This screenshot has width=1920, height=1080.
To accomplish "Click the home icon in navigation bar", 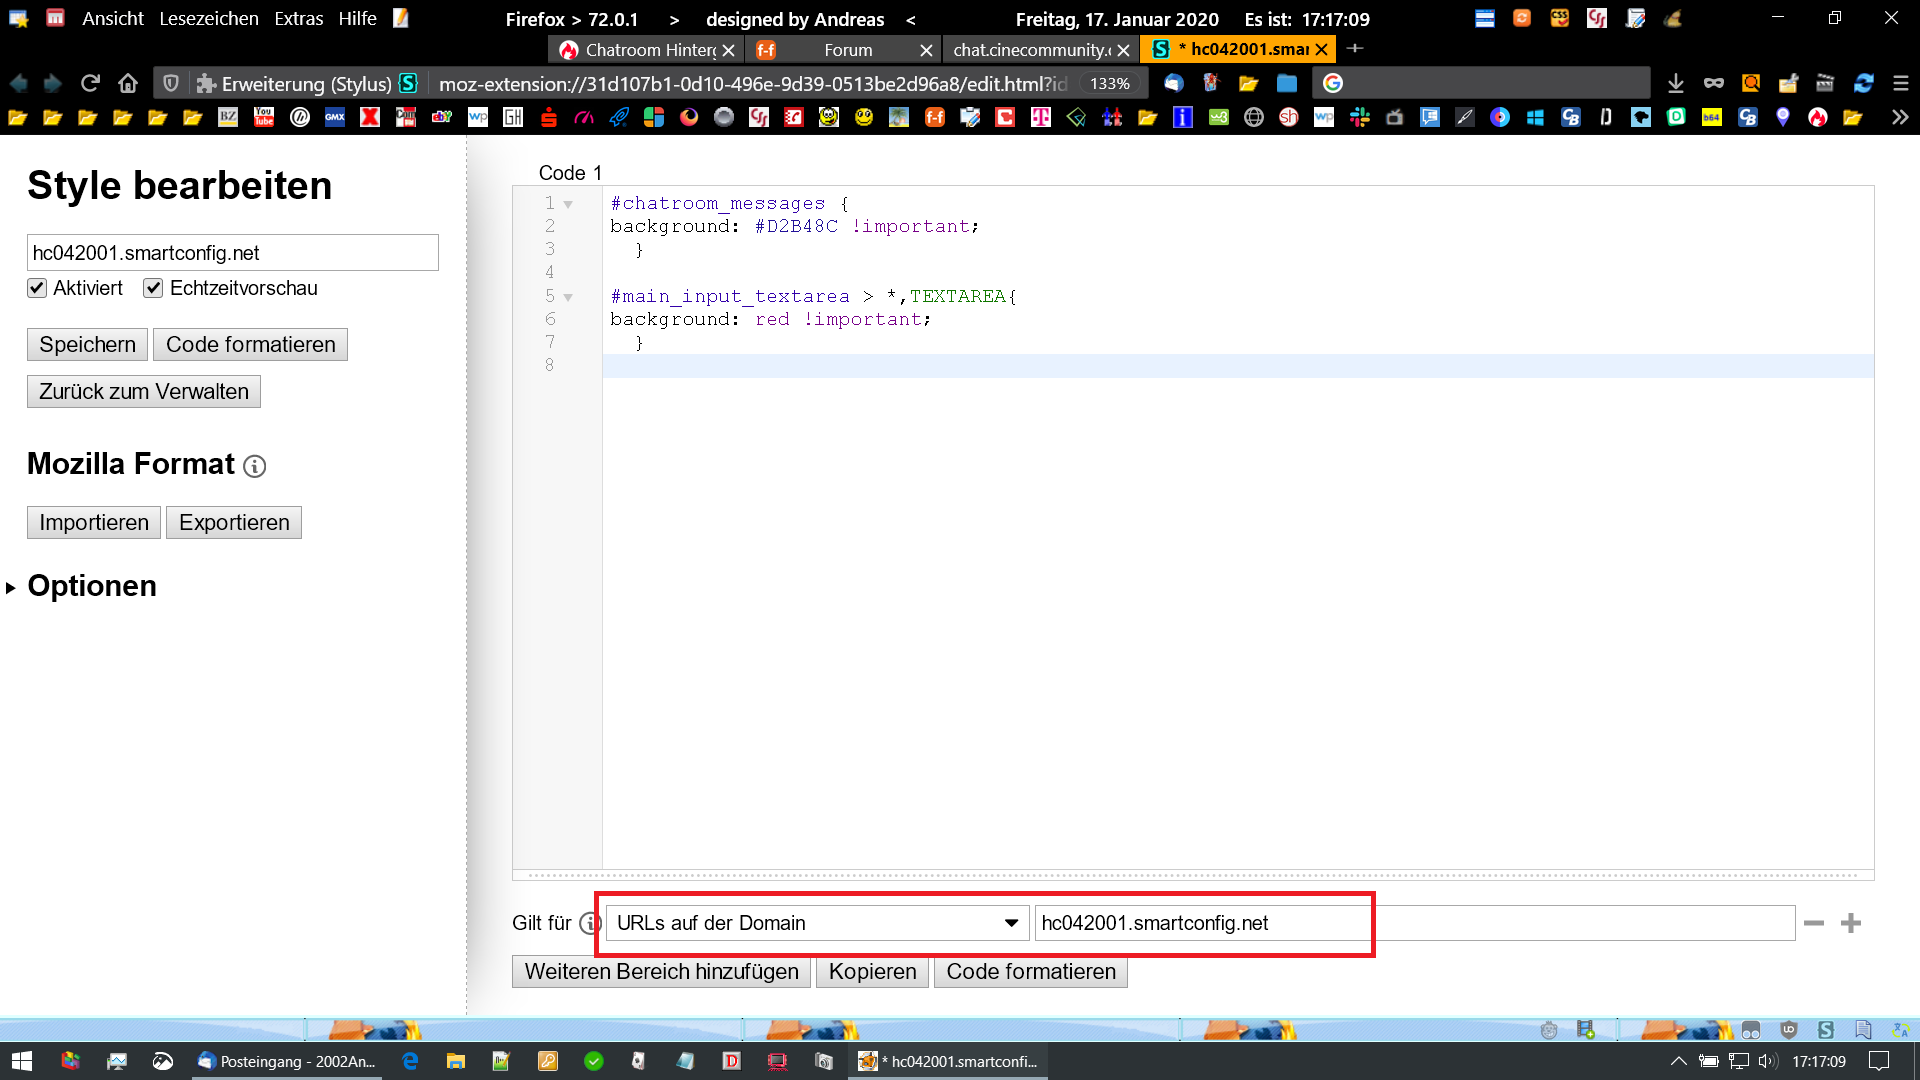I will 127,83.
